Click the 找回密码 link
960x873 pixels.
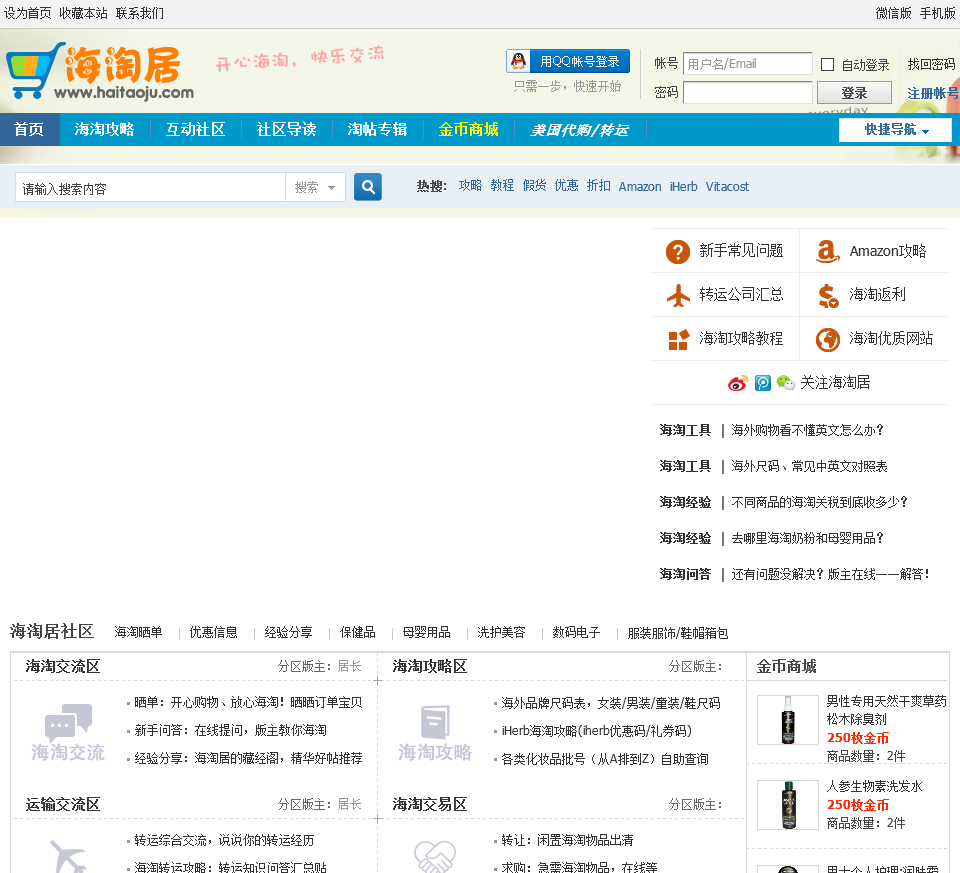pos(931,64)
